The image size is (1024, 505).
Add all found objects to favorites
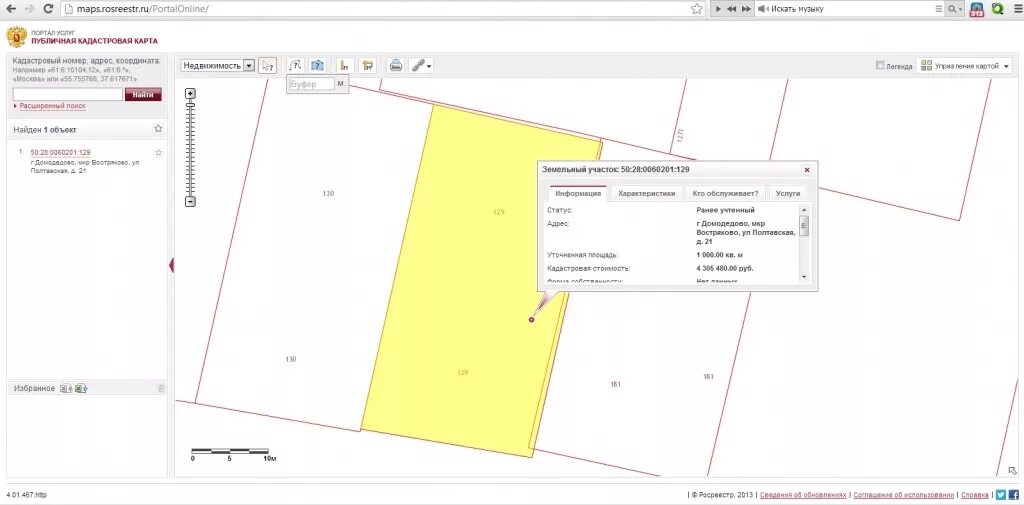[x=158, y=129]
